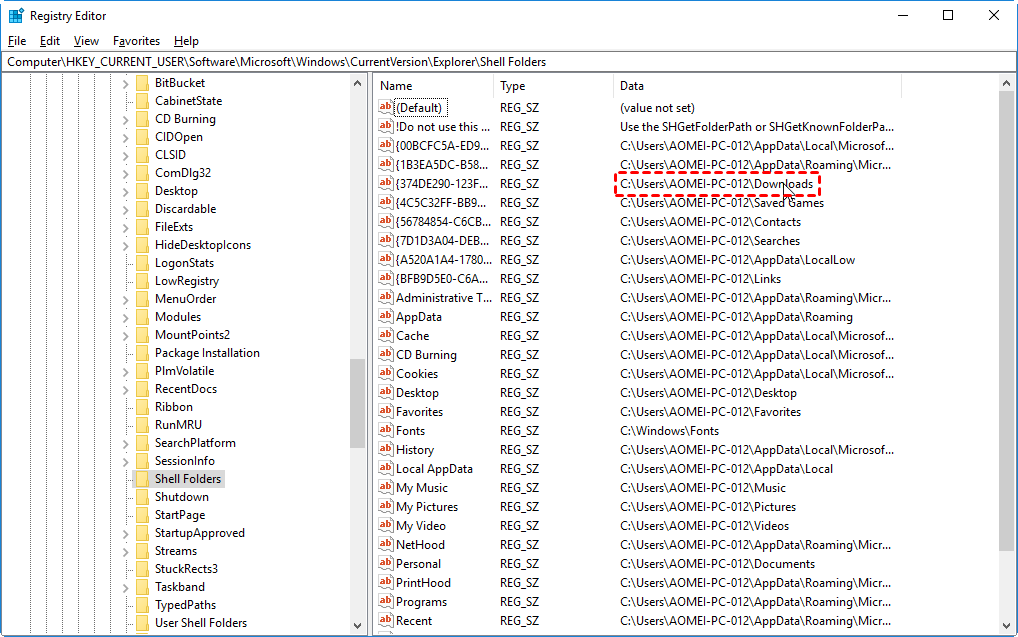Click the string icon beside Cache value

386,335
